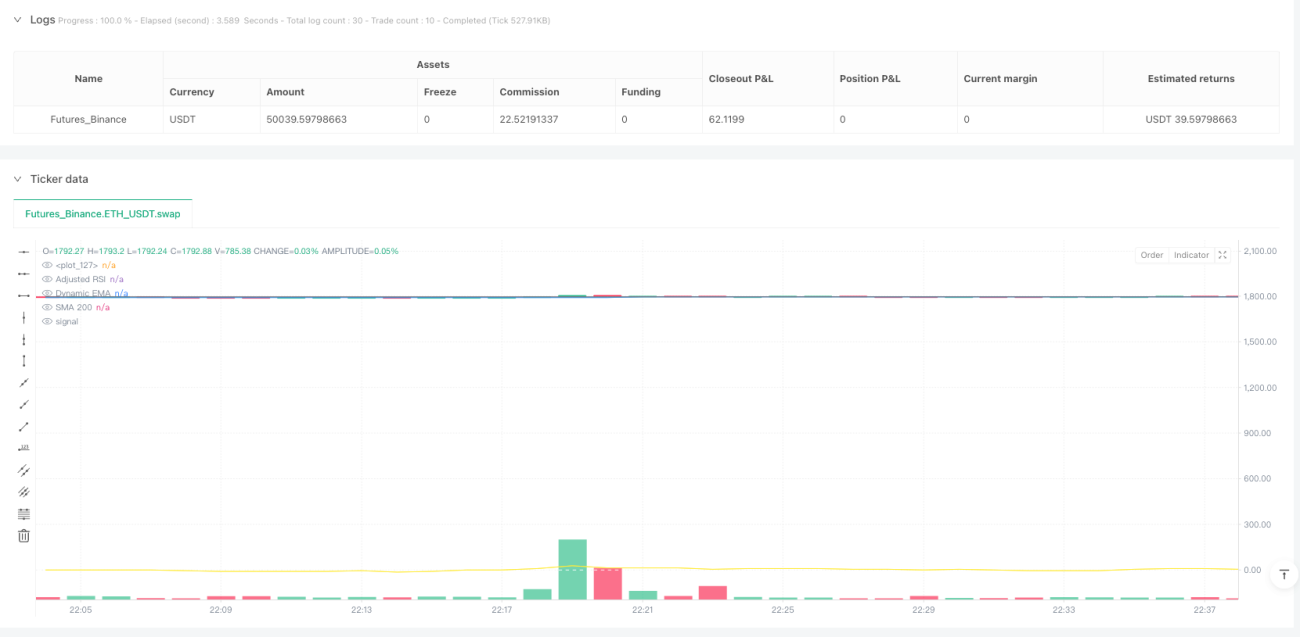Viewport: 1300px width, 637px height.
Task: Collapse the Ticker data section
Action: 17,179
